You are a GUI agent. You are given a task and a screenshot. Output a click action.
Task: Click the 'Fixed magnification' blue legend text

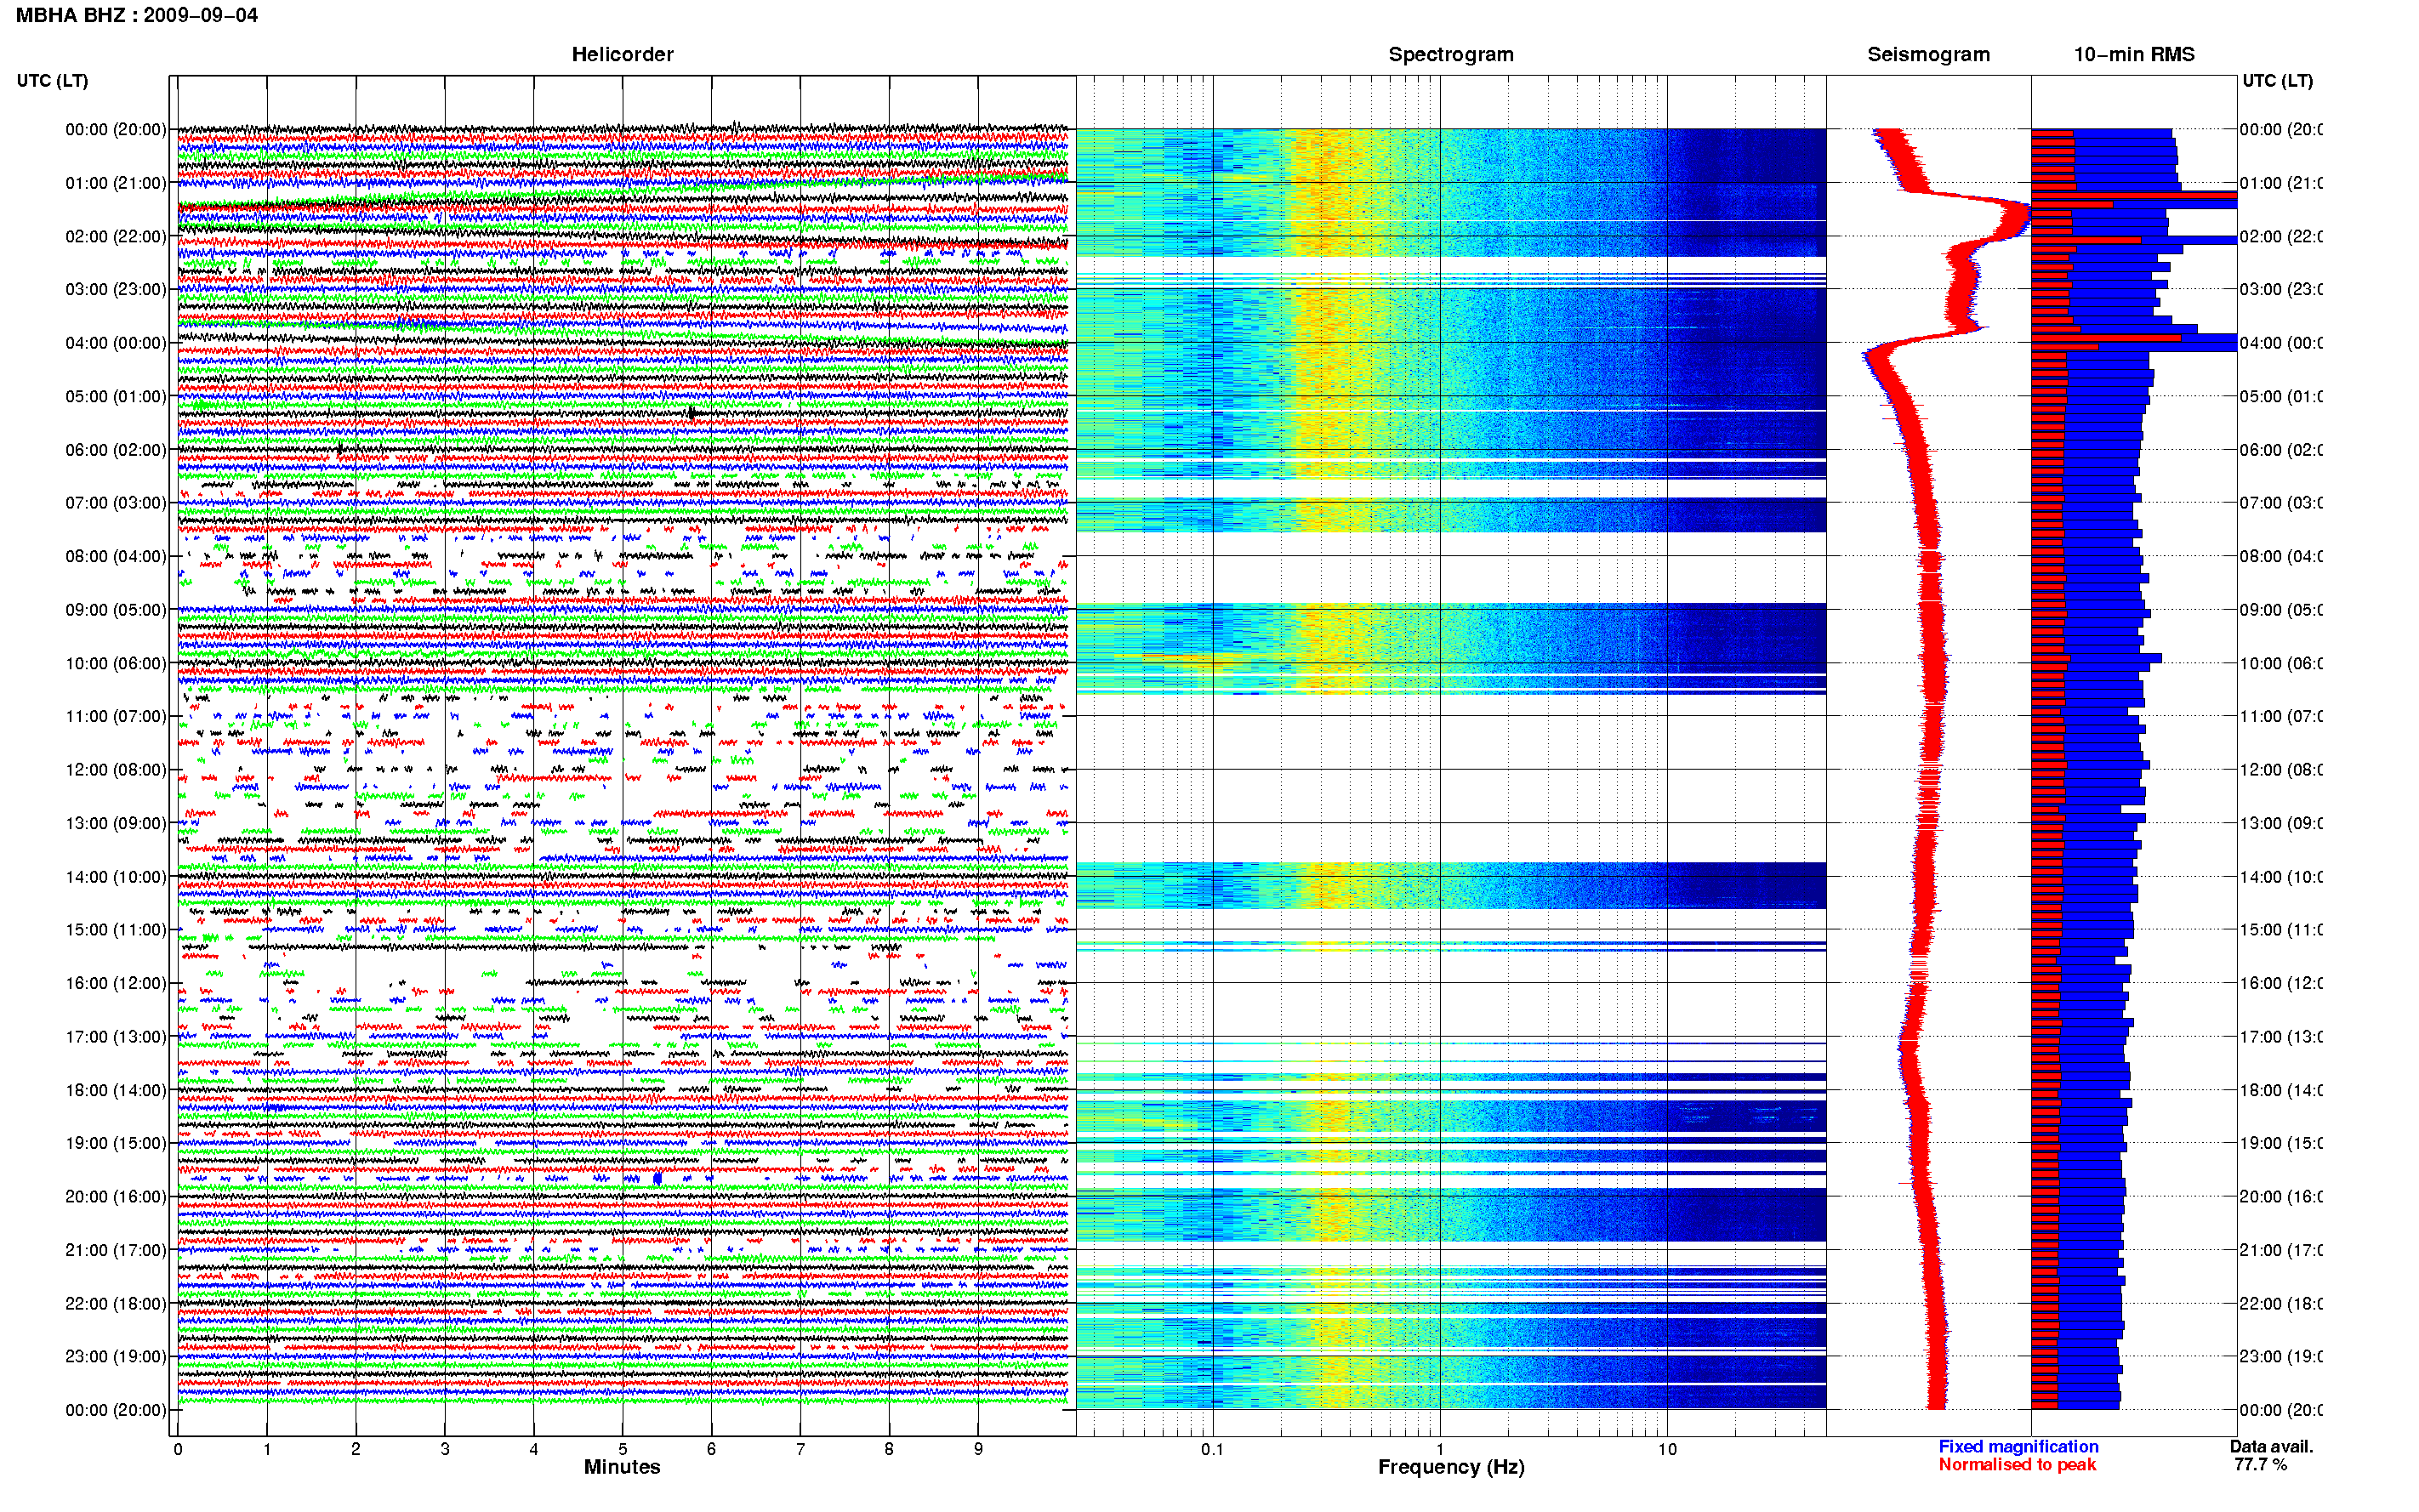(2018, 1446)
